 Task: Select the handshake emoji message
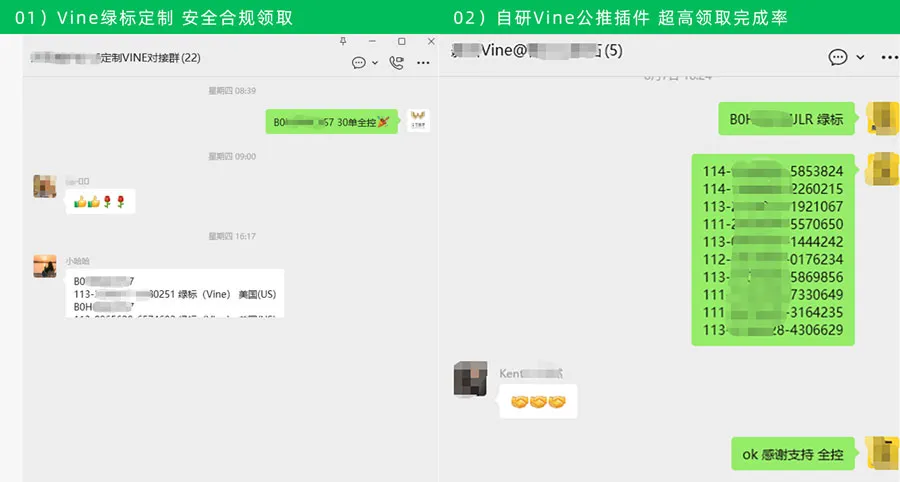[538, 401]
